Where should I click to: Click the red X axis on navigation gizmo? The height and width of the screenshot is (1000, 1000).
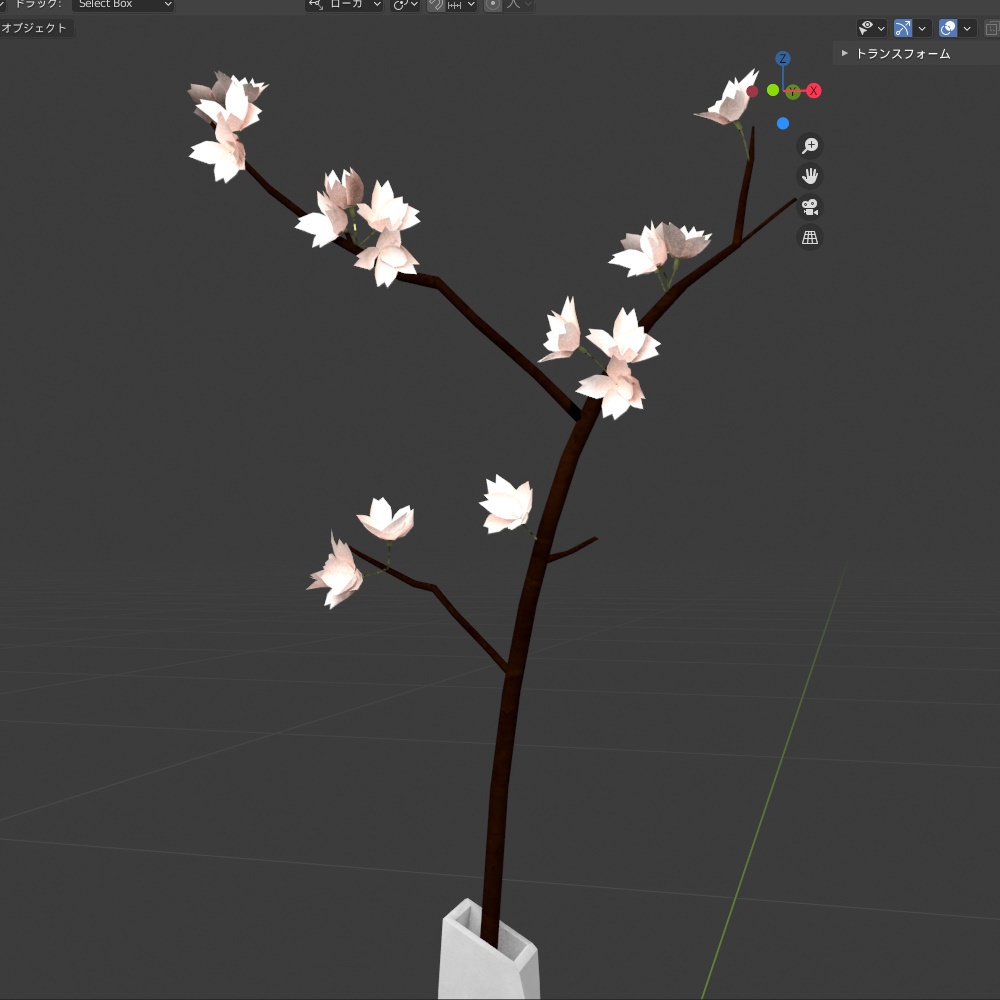click(814, 90)
